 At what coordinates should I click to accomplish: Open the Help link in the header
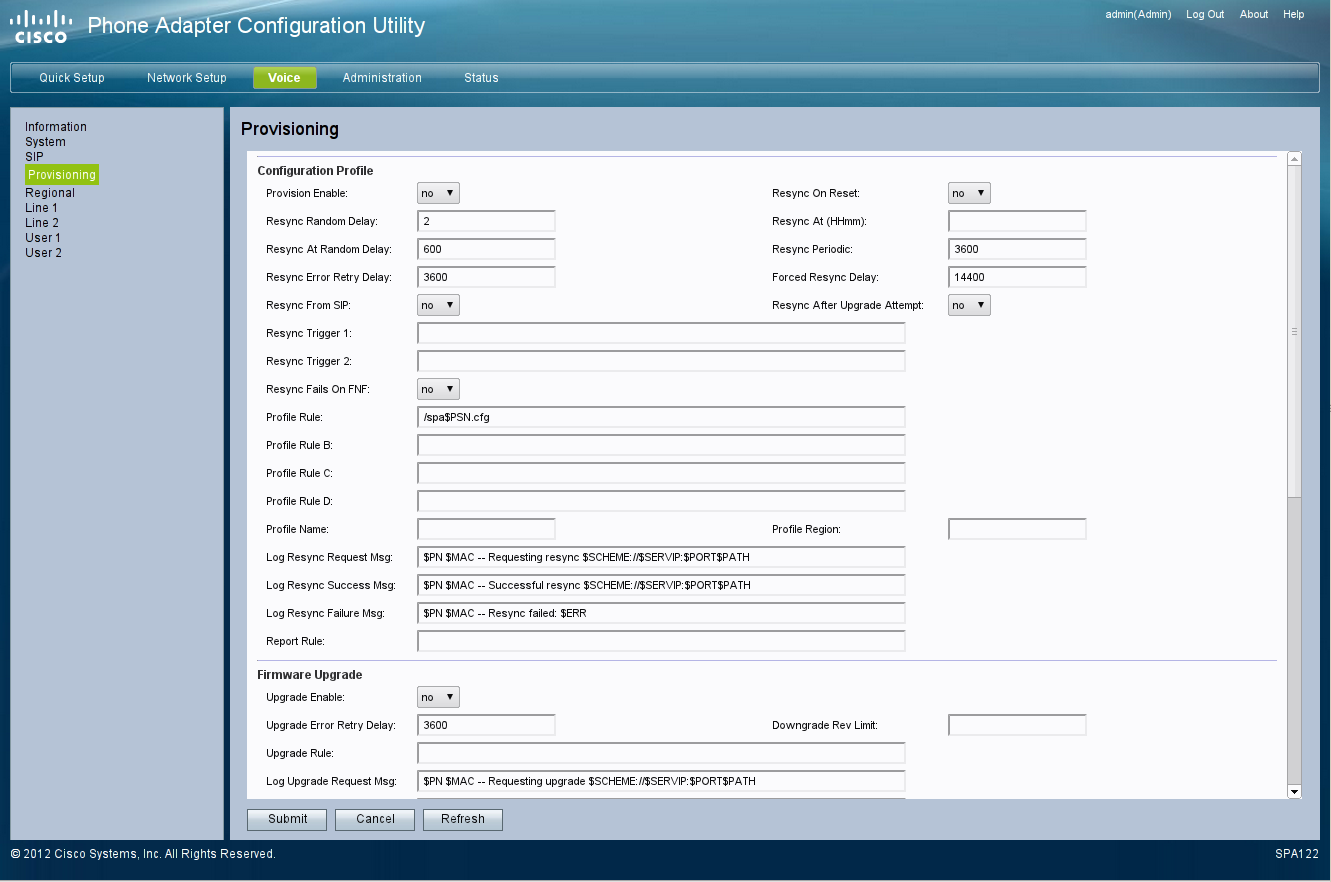(1294, 15)
